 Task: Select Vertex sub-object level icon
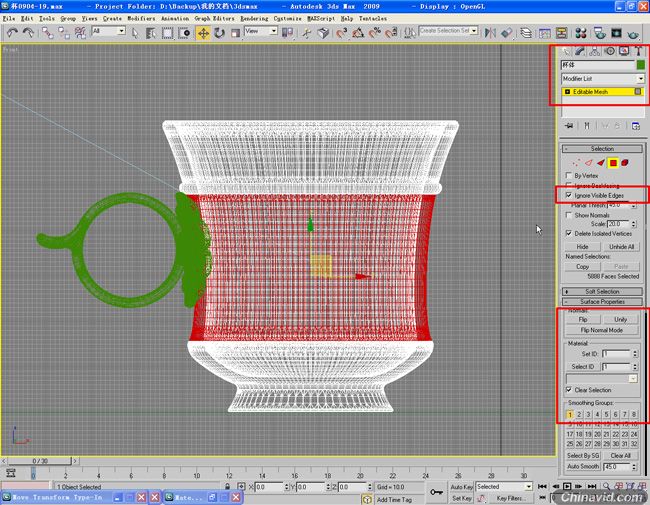pos(576,163)
